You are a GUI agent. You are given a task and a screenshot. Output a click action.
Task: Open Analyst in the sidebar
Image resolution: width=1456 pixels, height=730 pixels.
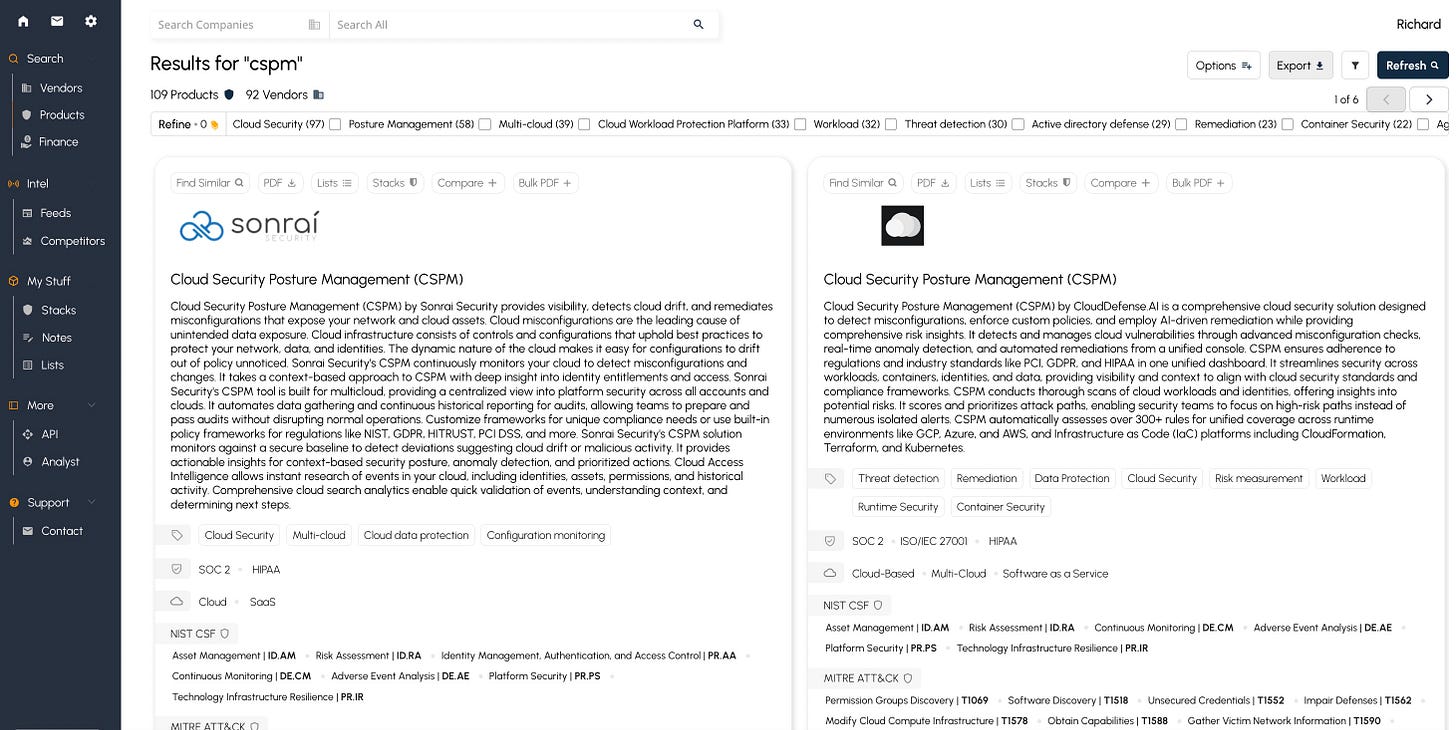(x=60, y=462)
